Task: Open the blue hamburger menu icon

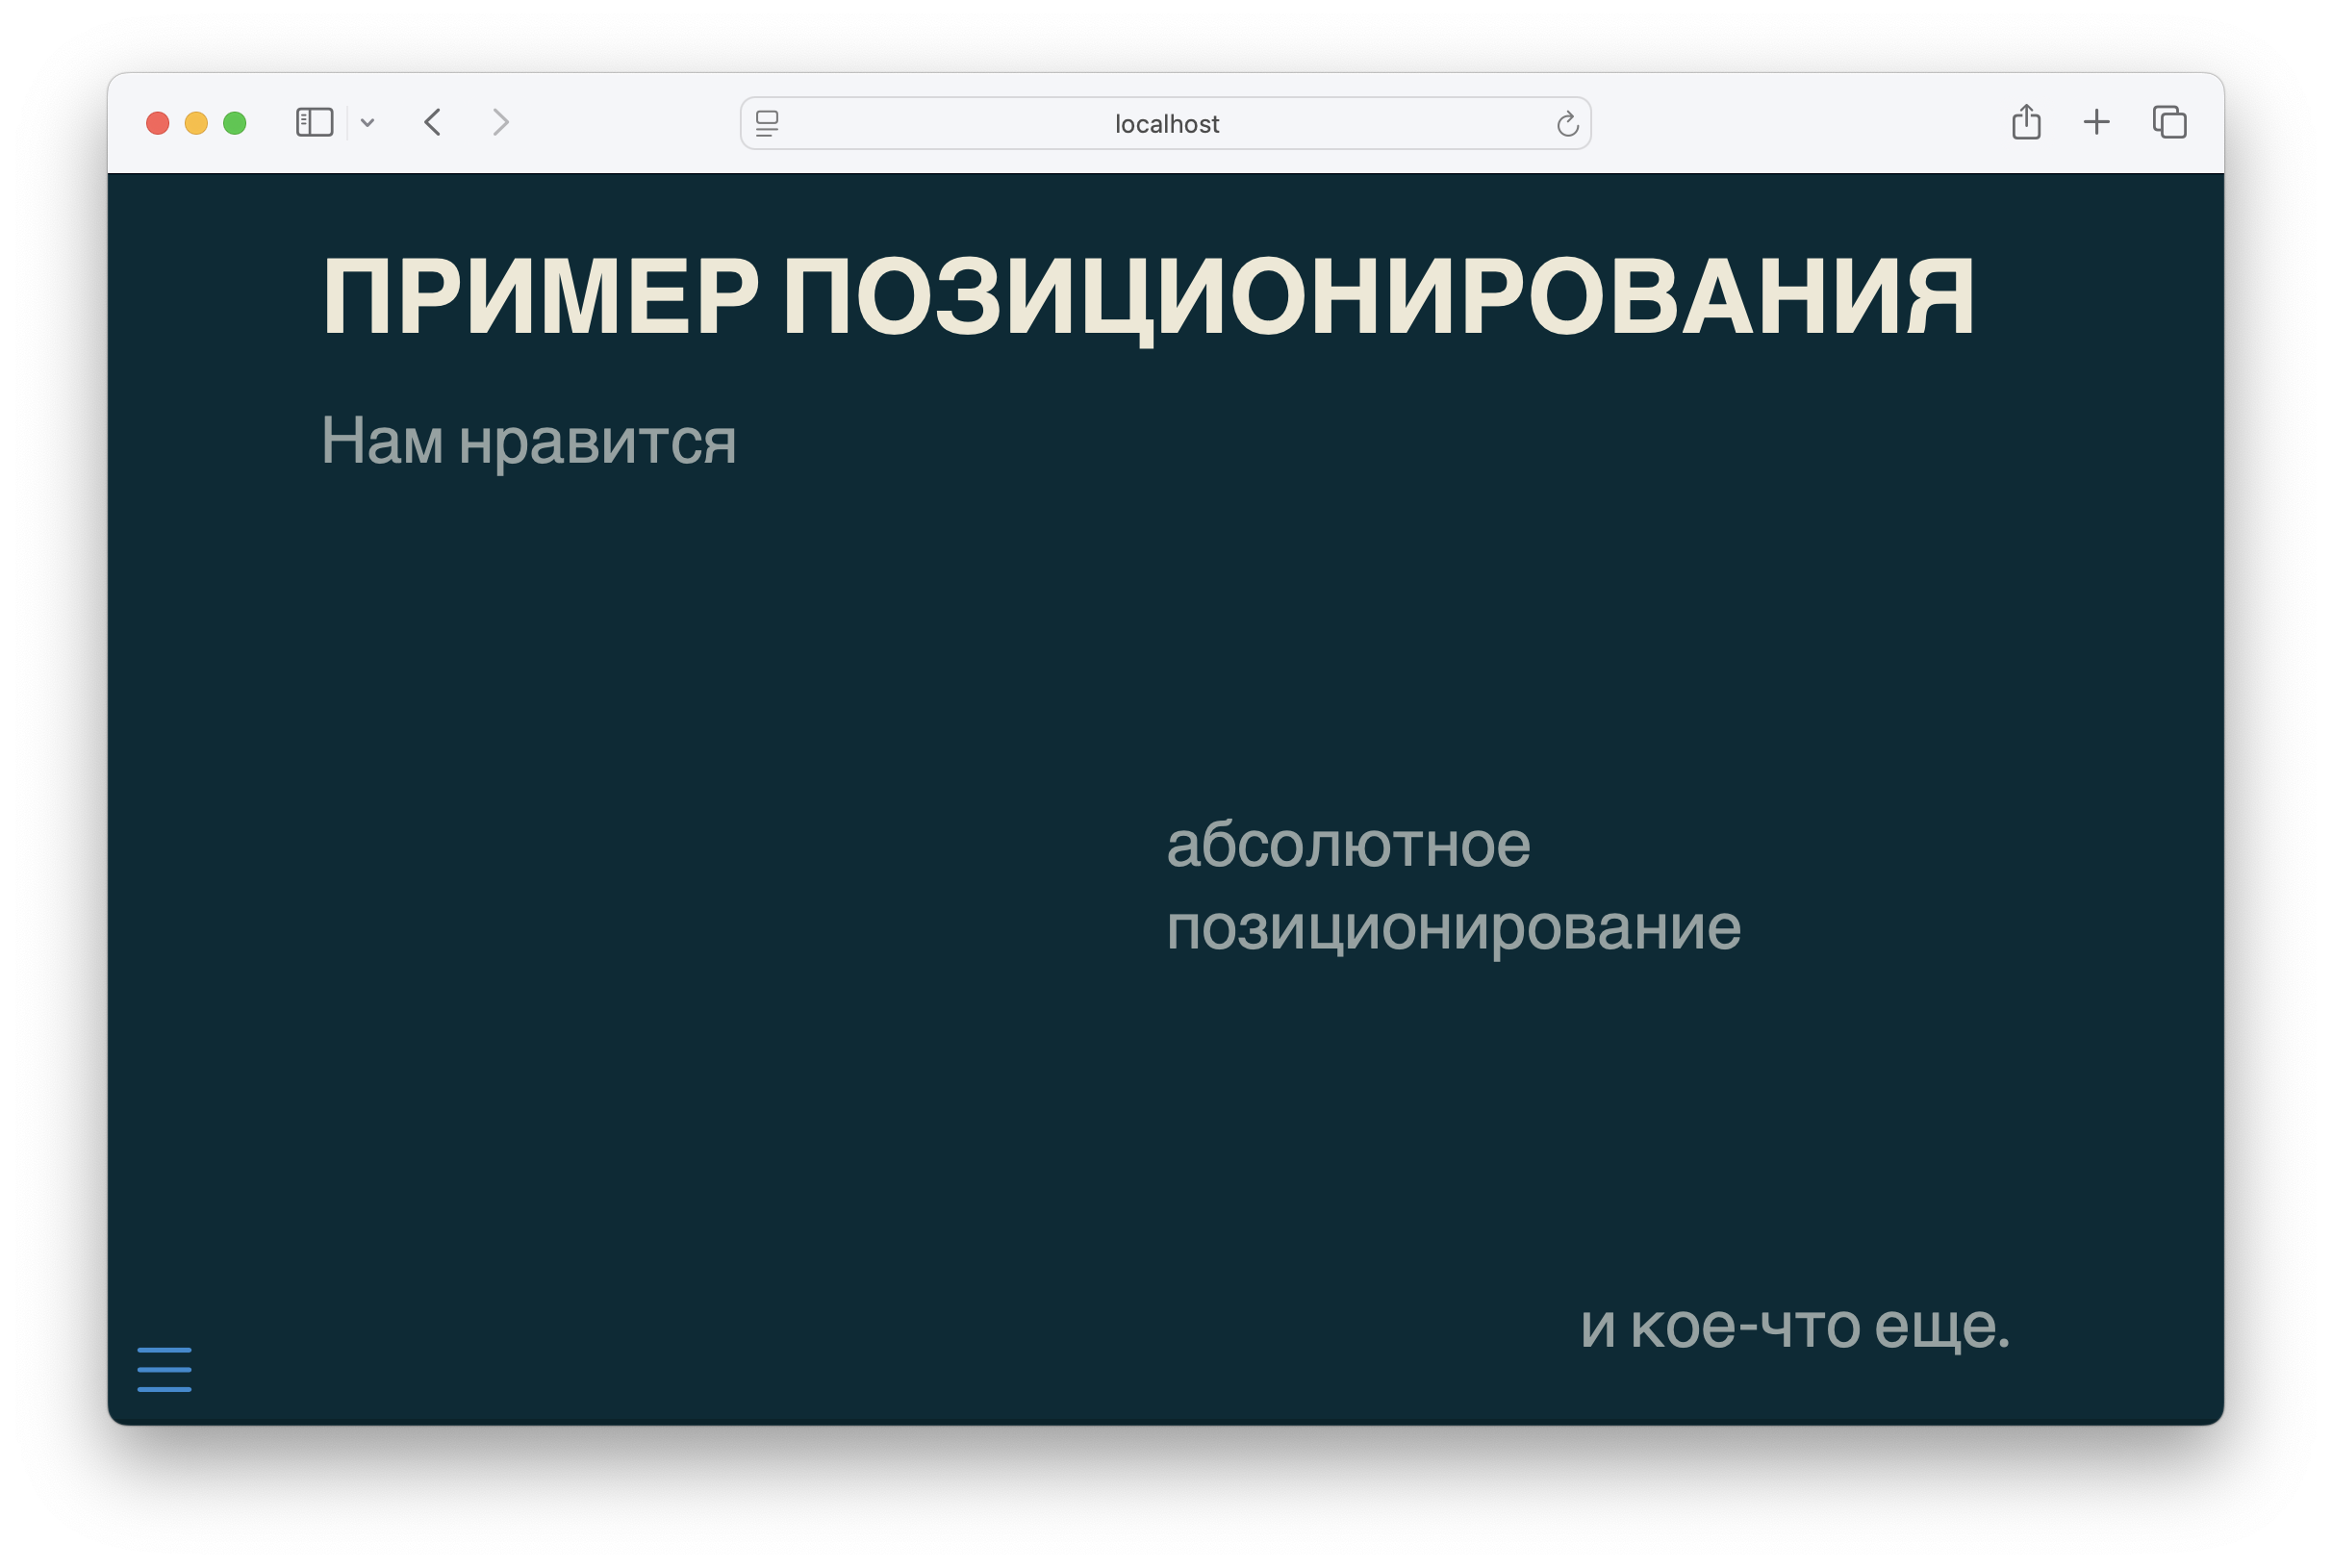Action: [164, 1369]
